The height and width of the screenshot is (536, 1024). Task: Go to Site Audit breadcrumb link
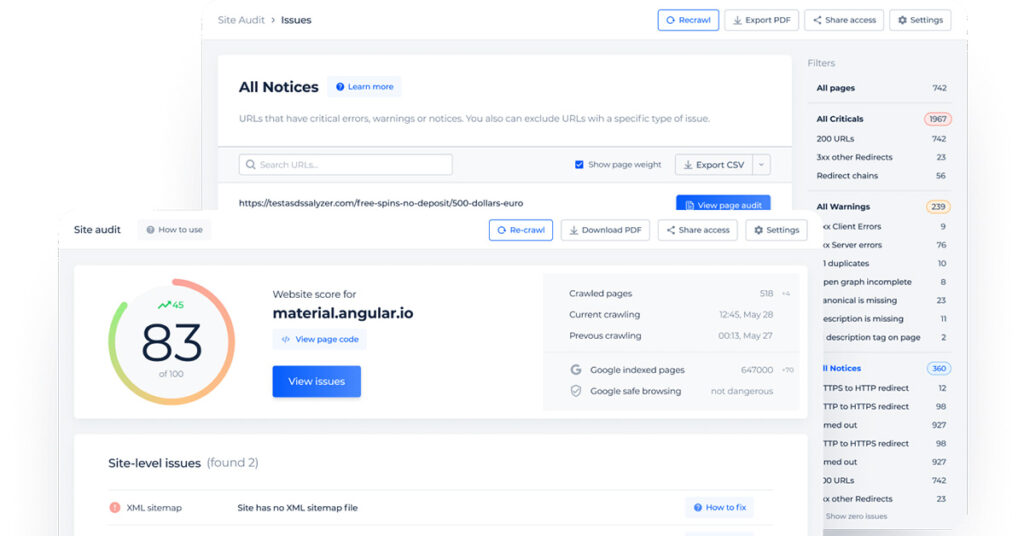(241, 20)
